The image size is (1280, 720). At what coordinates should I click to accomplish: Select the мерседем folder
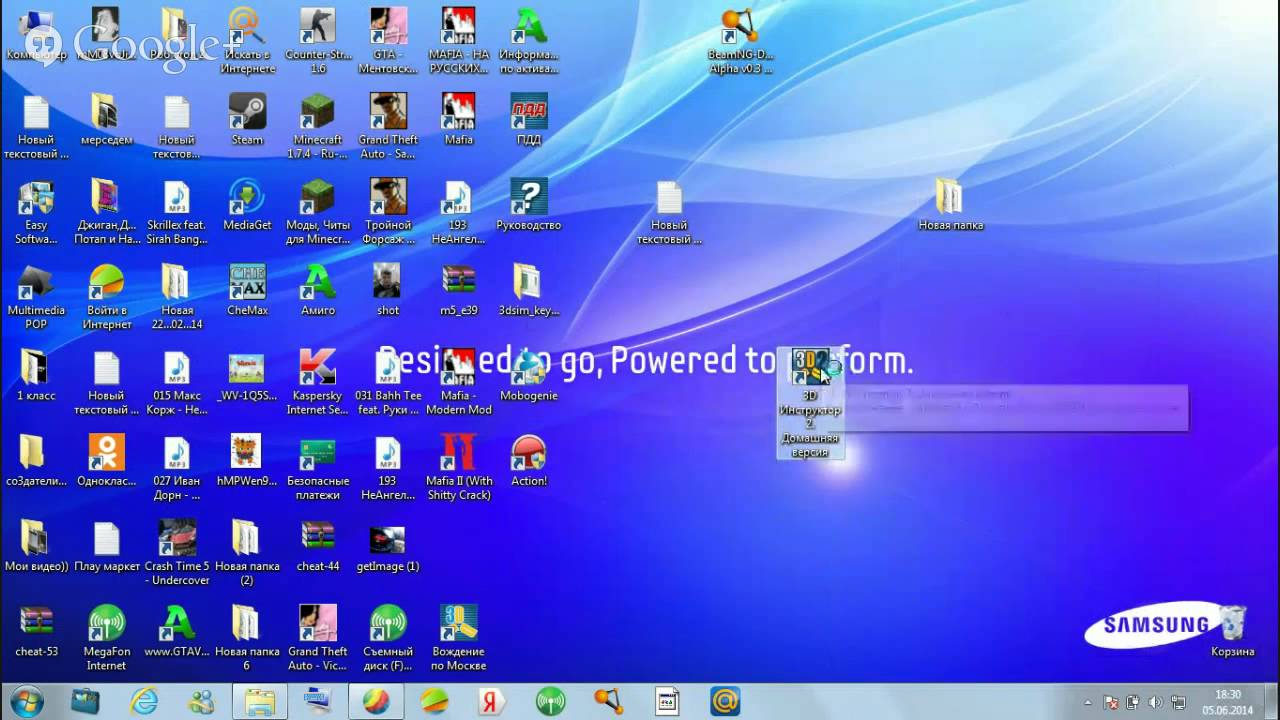coord(106,119)
